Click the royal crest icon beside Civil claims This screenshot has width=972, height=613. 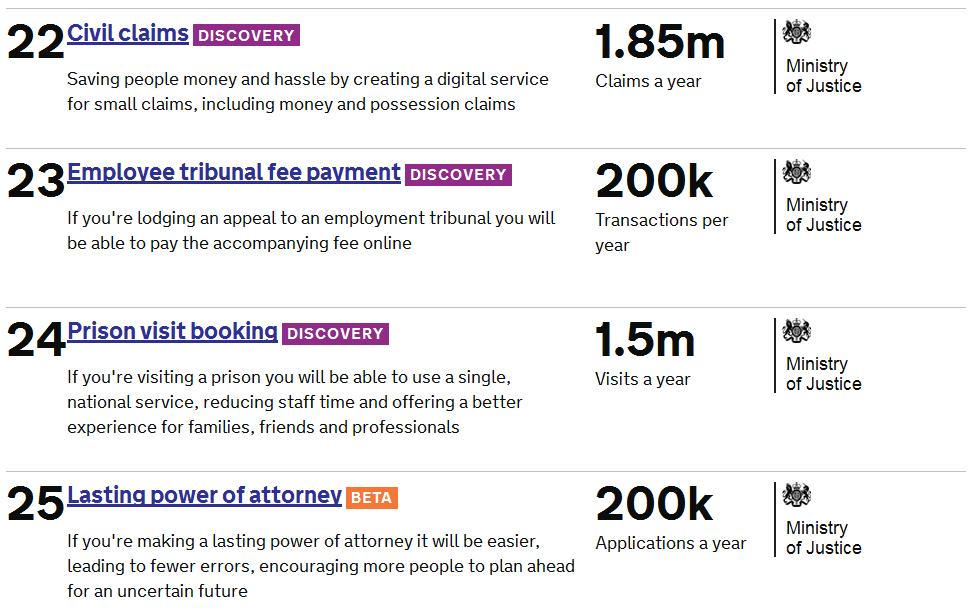797,32
